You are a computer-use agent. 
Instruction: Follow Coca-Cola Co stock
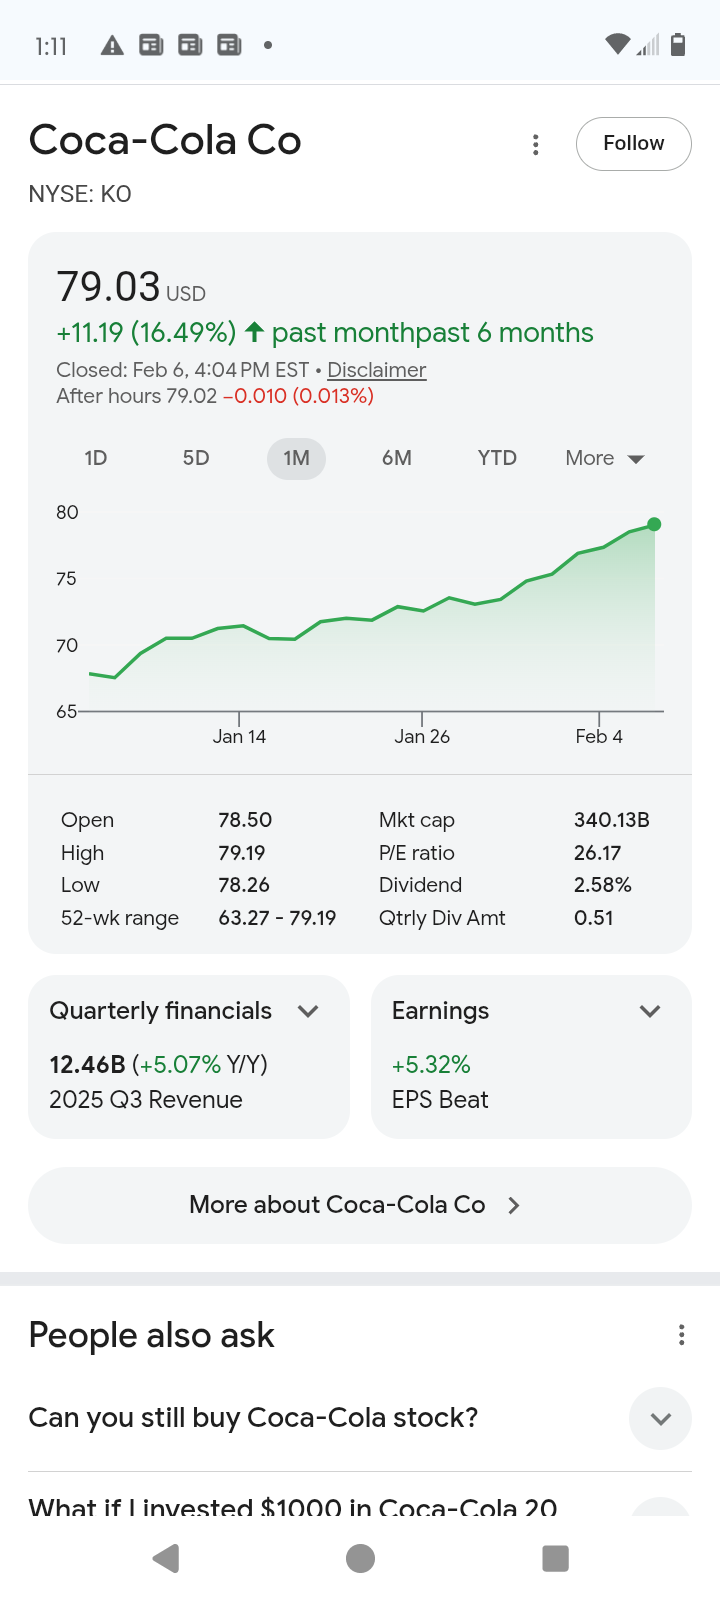click(633, 144)
